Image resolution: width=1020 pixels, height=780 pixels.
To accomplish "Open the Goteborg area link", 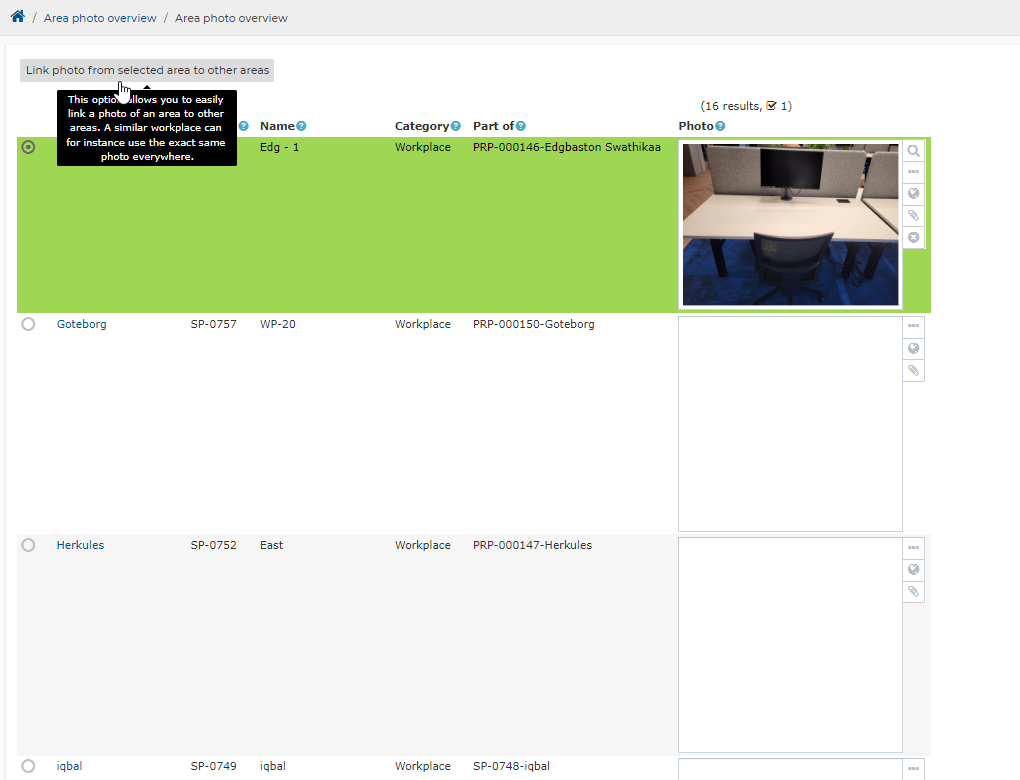I will (81, 324).
